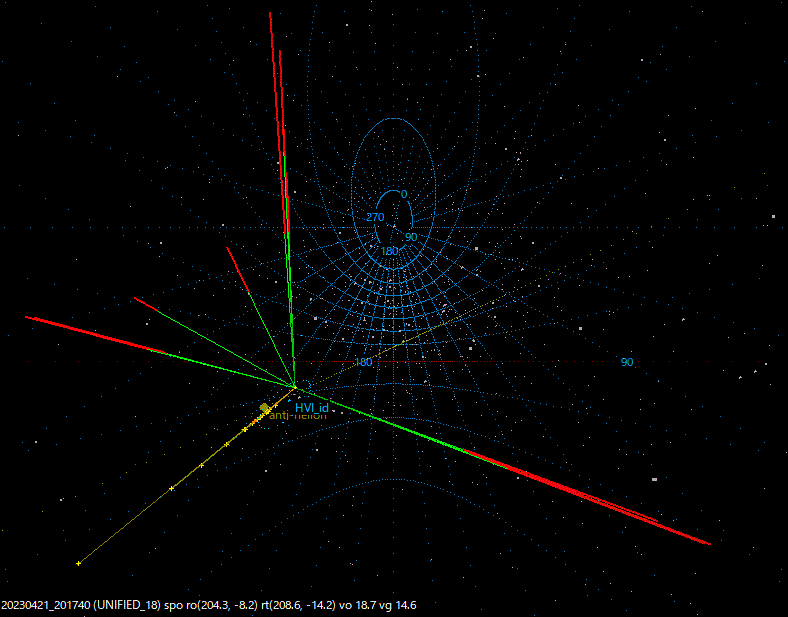Screen dimensions: 788x617
Task: Click the 270 label near polar circle
Action: point(375,217)
